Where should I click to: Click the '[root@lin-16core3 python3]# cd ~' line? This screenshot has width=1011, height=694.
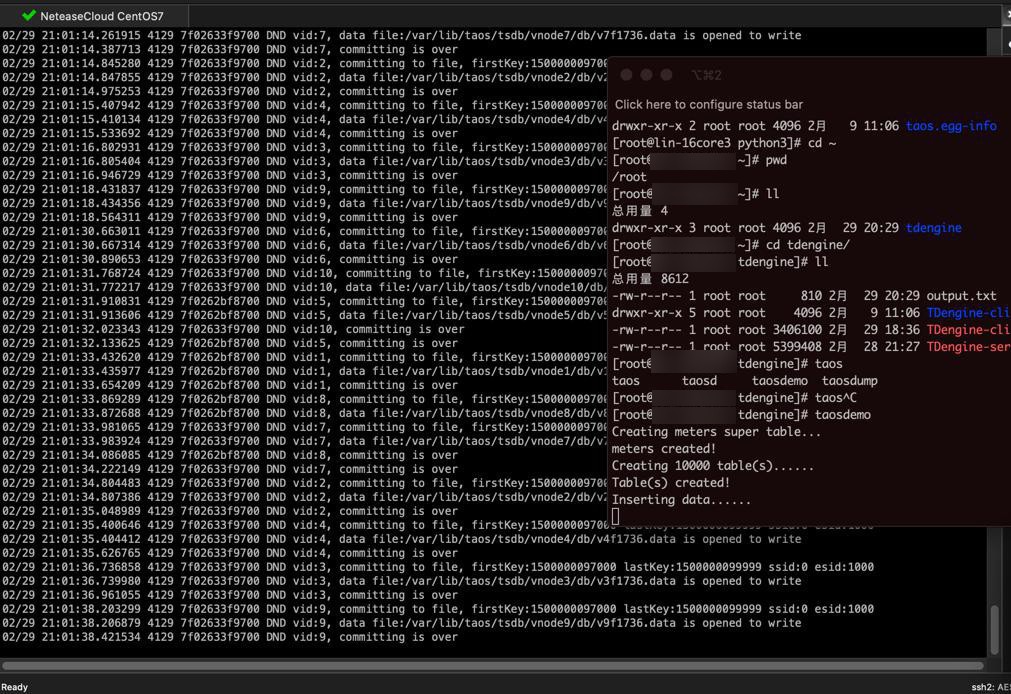(x=724, y=143)
